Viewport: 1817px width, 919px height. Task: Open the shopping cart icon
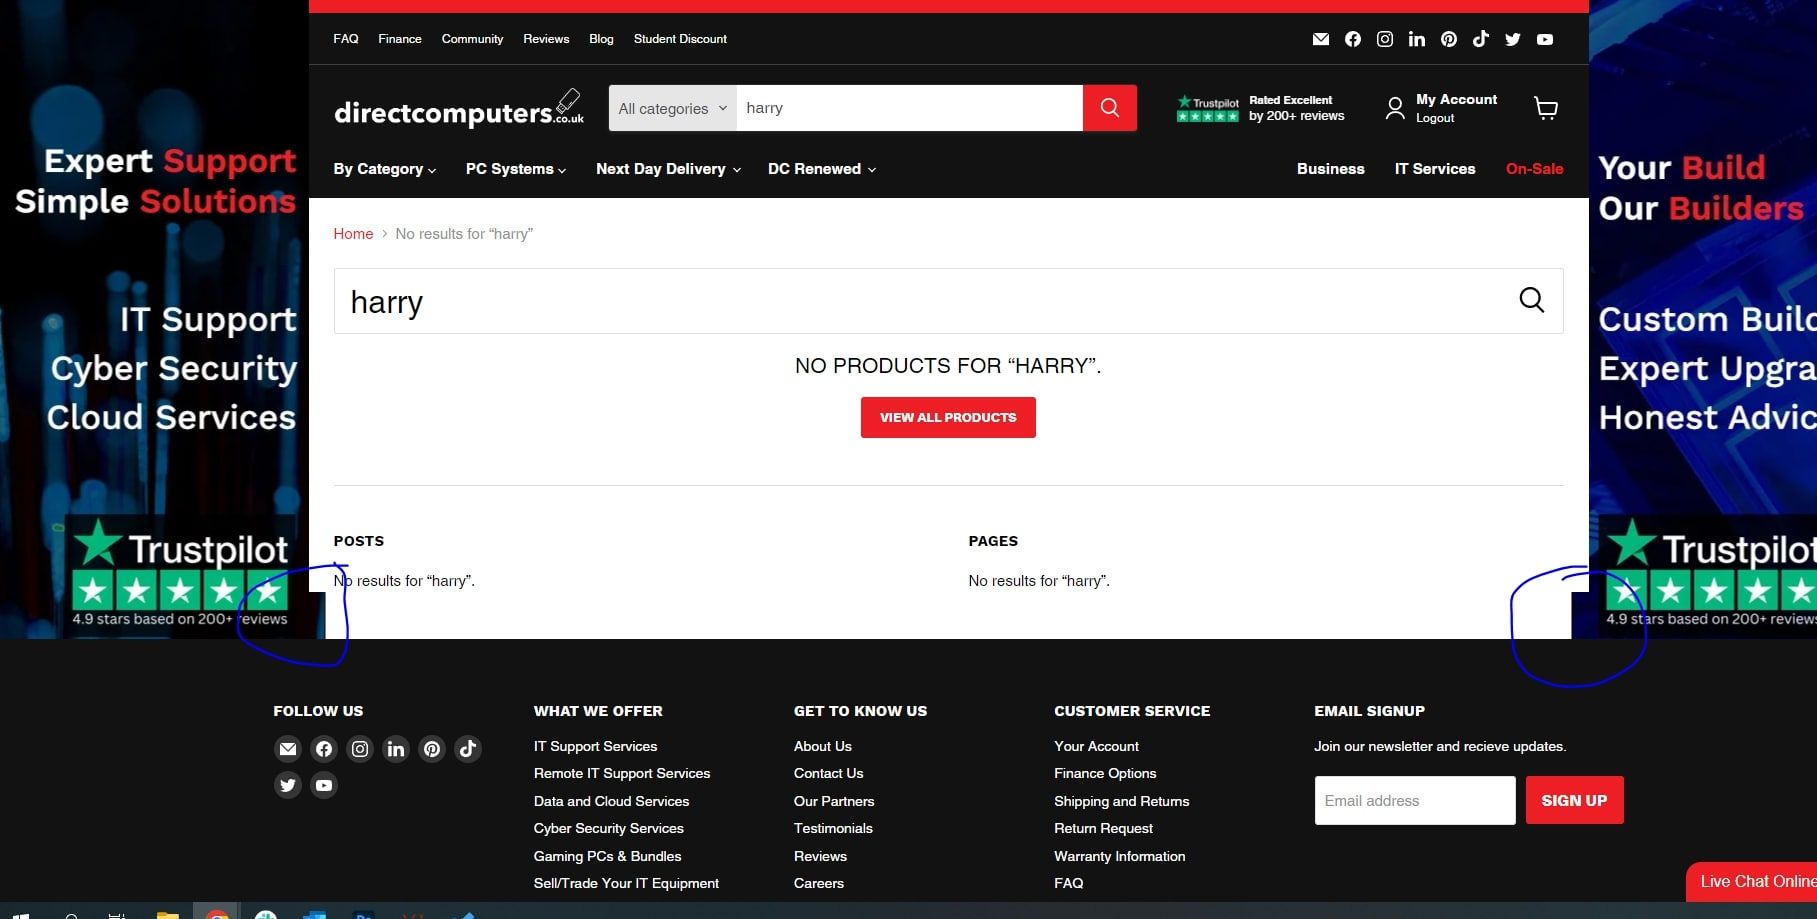point(1546,108)
